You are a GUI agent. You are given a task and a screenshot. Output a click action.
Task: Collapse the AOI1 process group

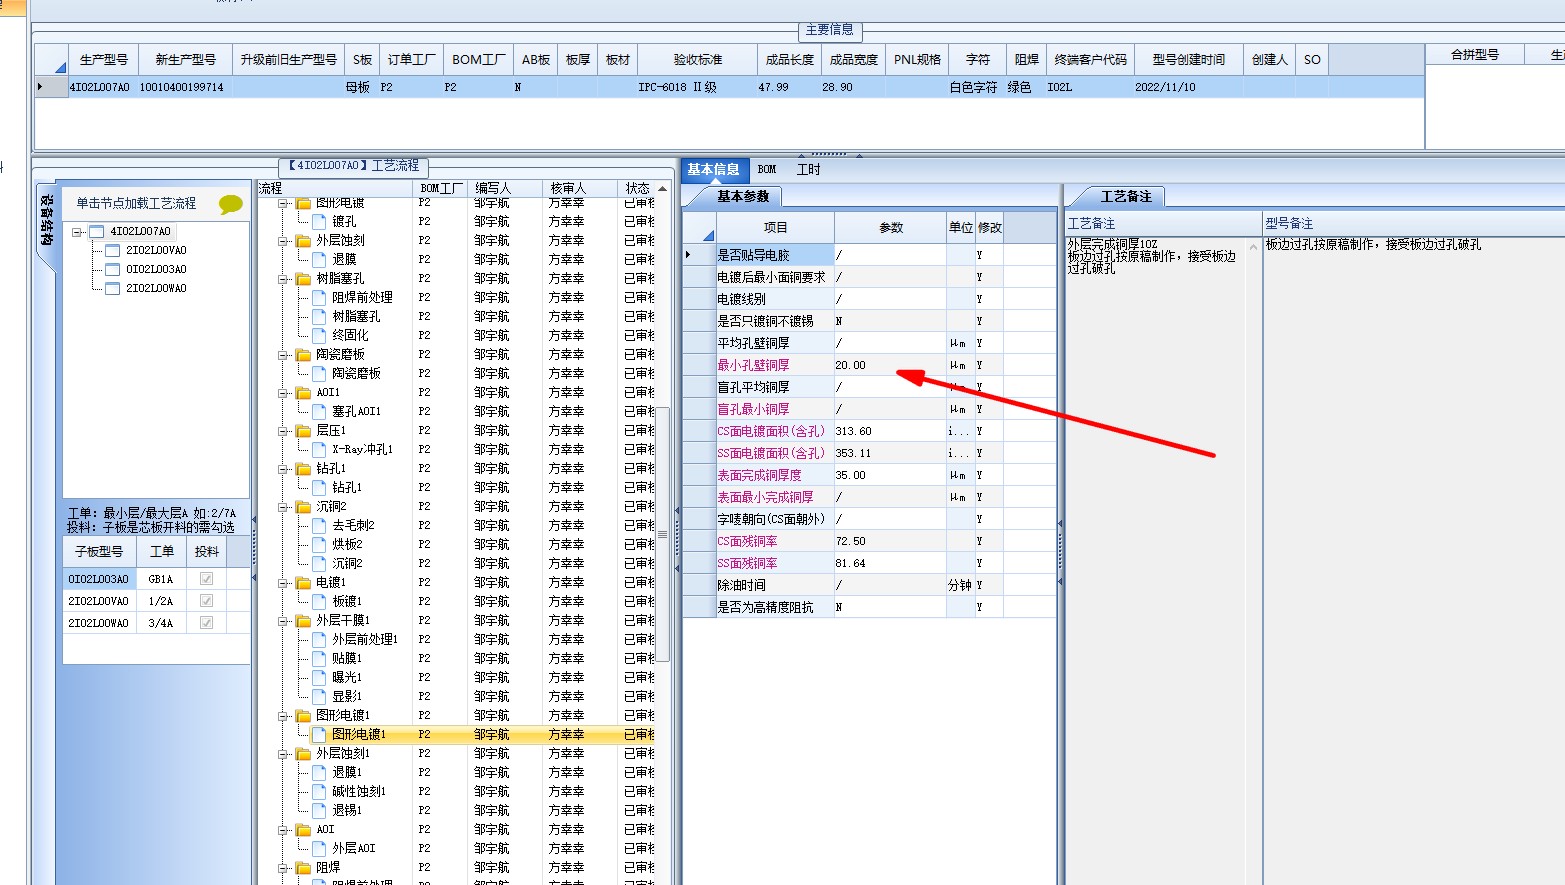(284, 393)
